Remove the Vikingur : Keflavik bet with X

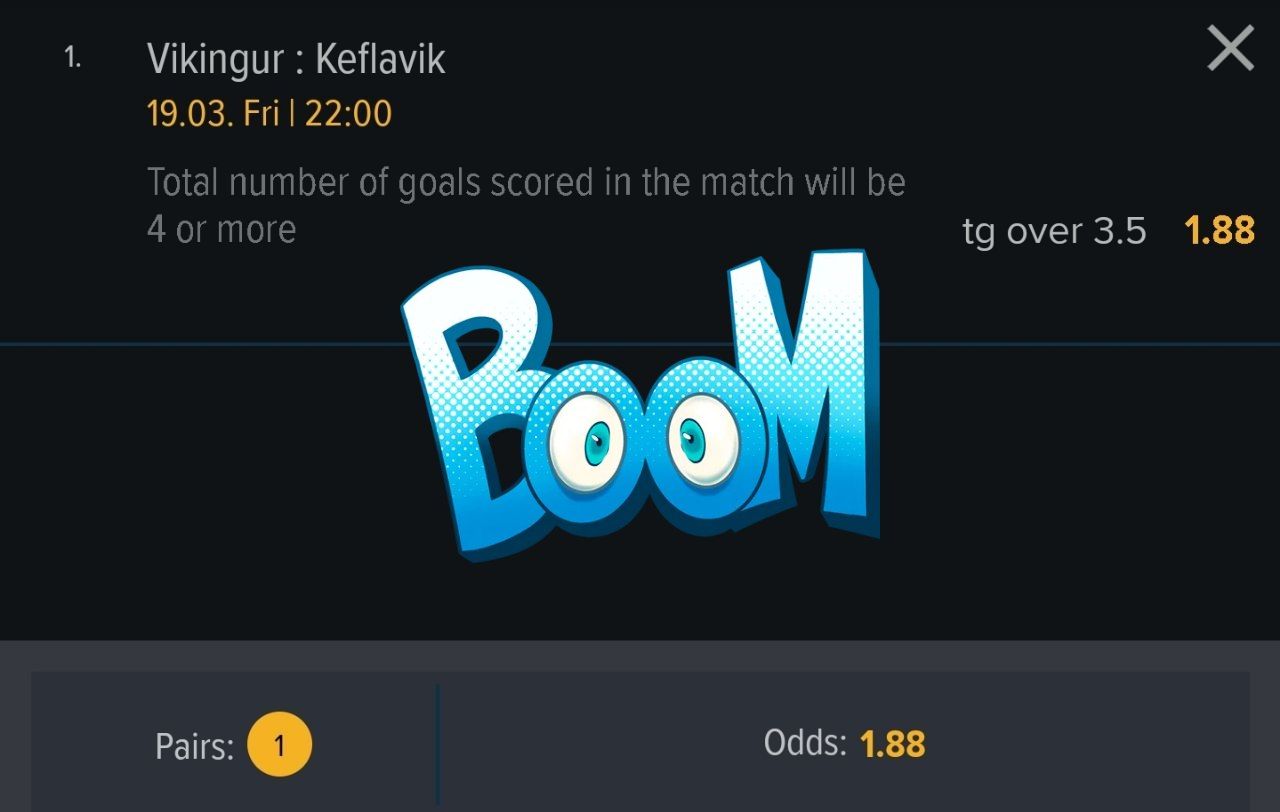point(1230,48)
